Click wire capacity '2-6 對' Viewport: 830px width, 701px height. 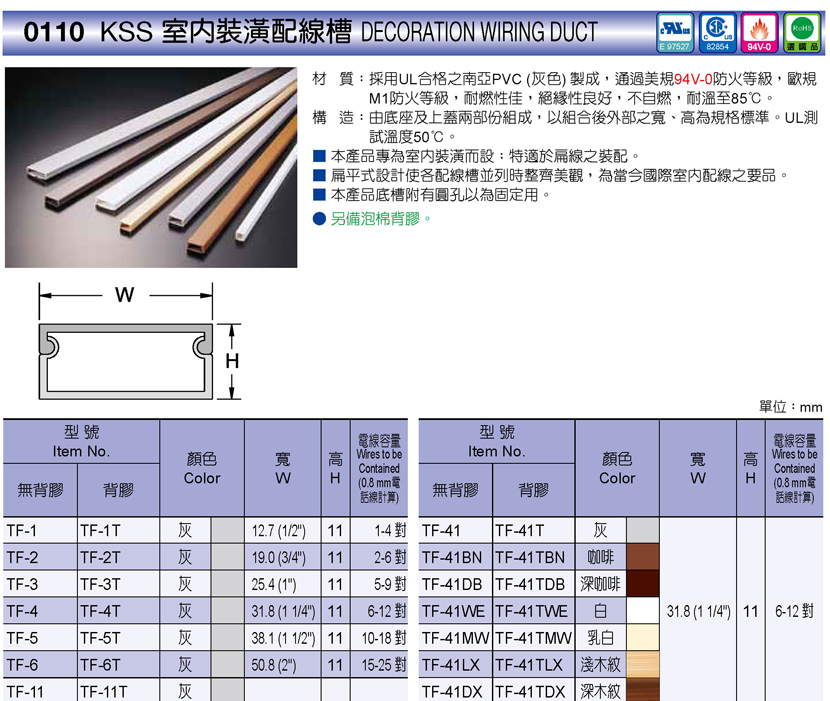pos(390,557)
